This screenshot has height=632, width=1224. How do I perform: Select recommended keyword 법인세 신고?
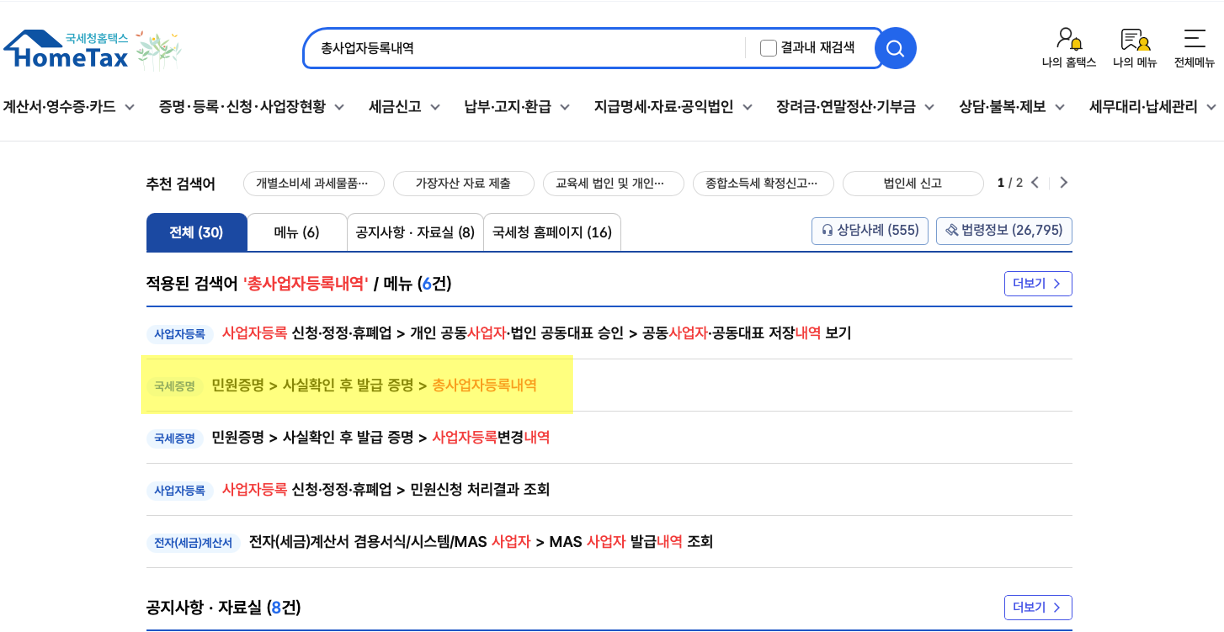[913, 183]
